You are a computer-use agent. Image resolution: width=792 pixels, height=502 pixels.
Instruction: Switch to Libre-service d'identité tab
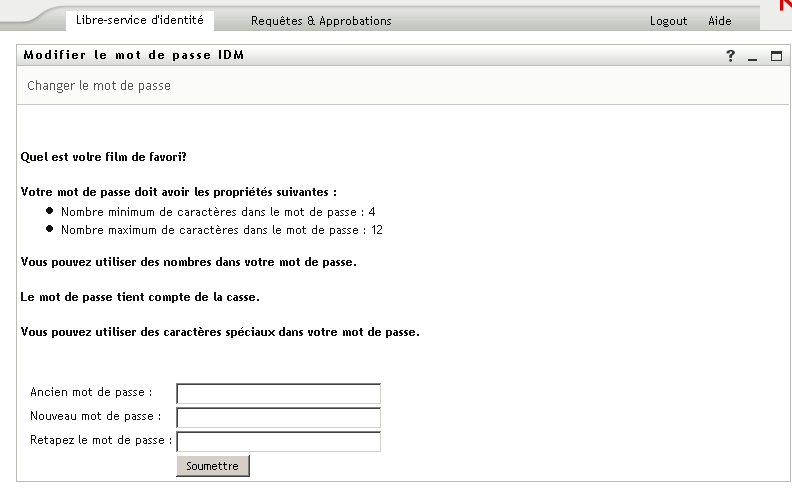pos(139,19)
